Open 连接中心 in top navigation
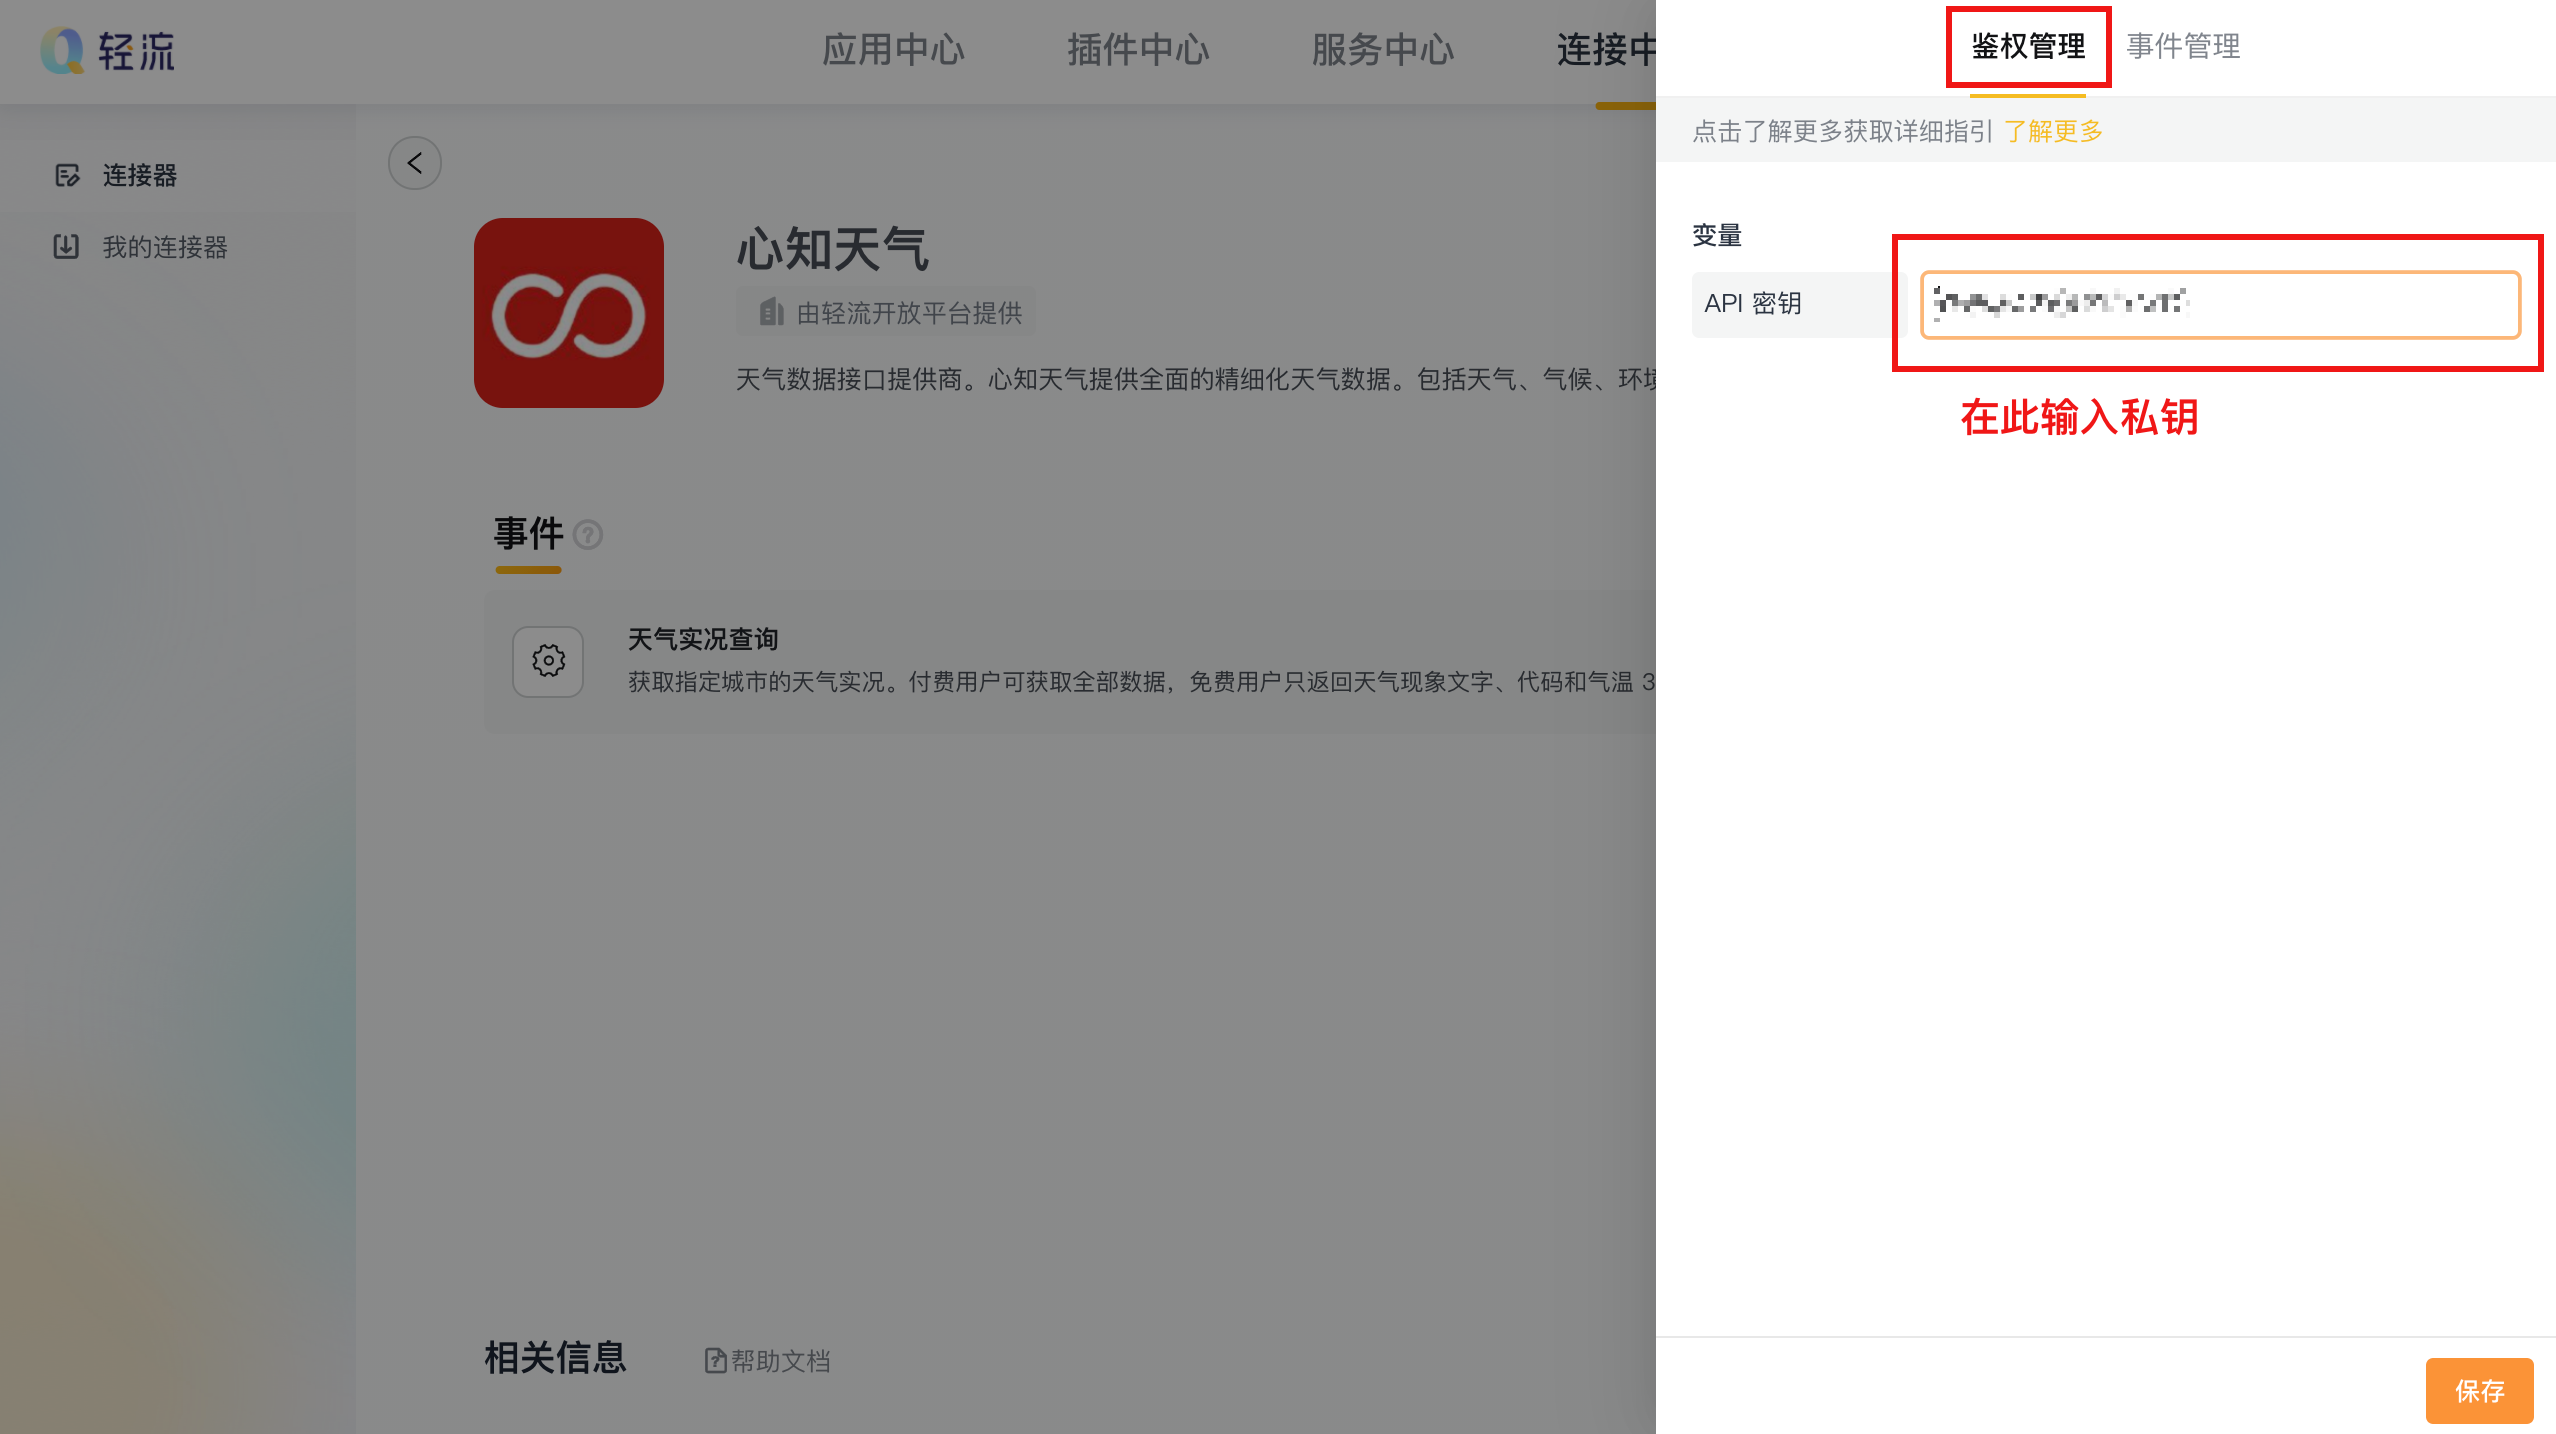Image resolution: width=2556 pixels, height=1434 pixels. point(1606,50)
